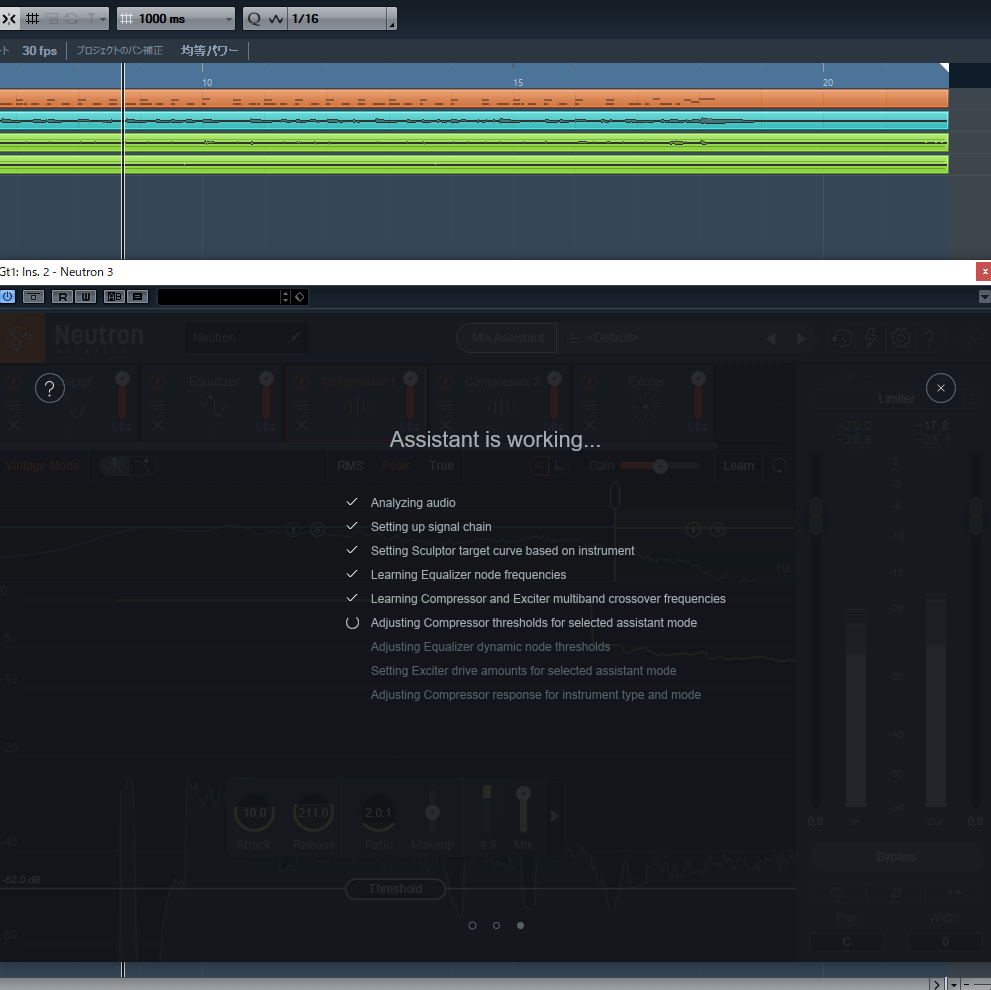Image resolution: width=991 pixels, height=990 pixels.
Task: Select Peak detection mode
Action: click(x=396, y=466)
